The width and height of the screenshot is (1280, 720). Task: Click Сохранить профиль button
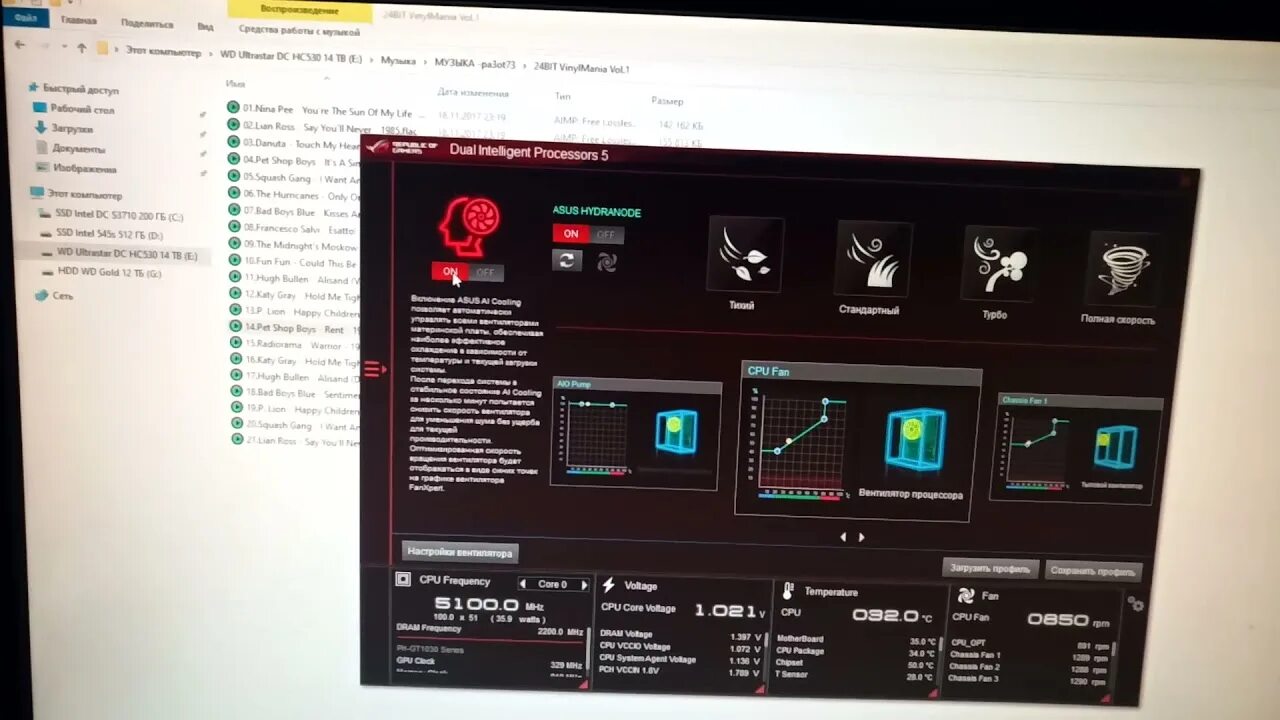(1094, 571)
